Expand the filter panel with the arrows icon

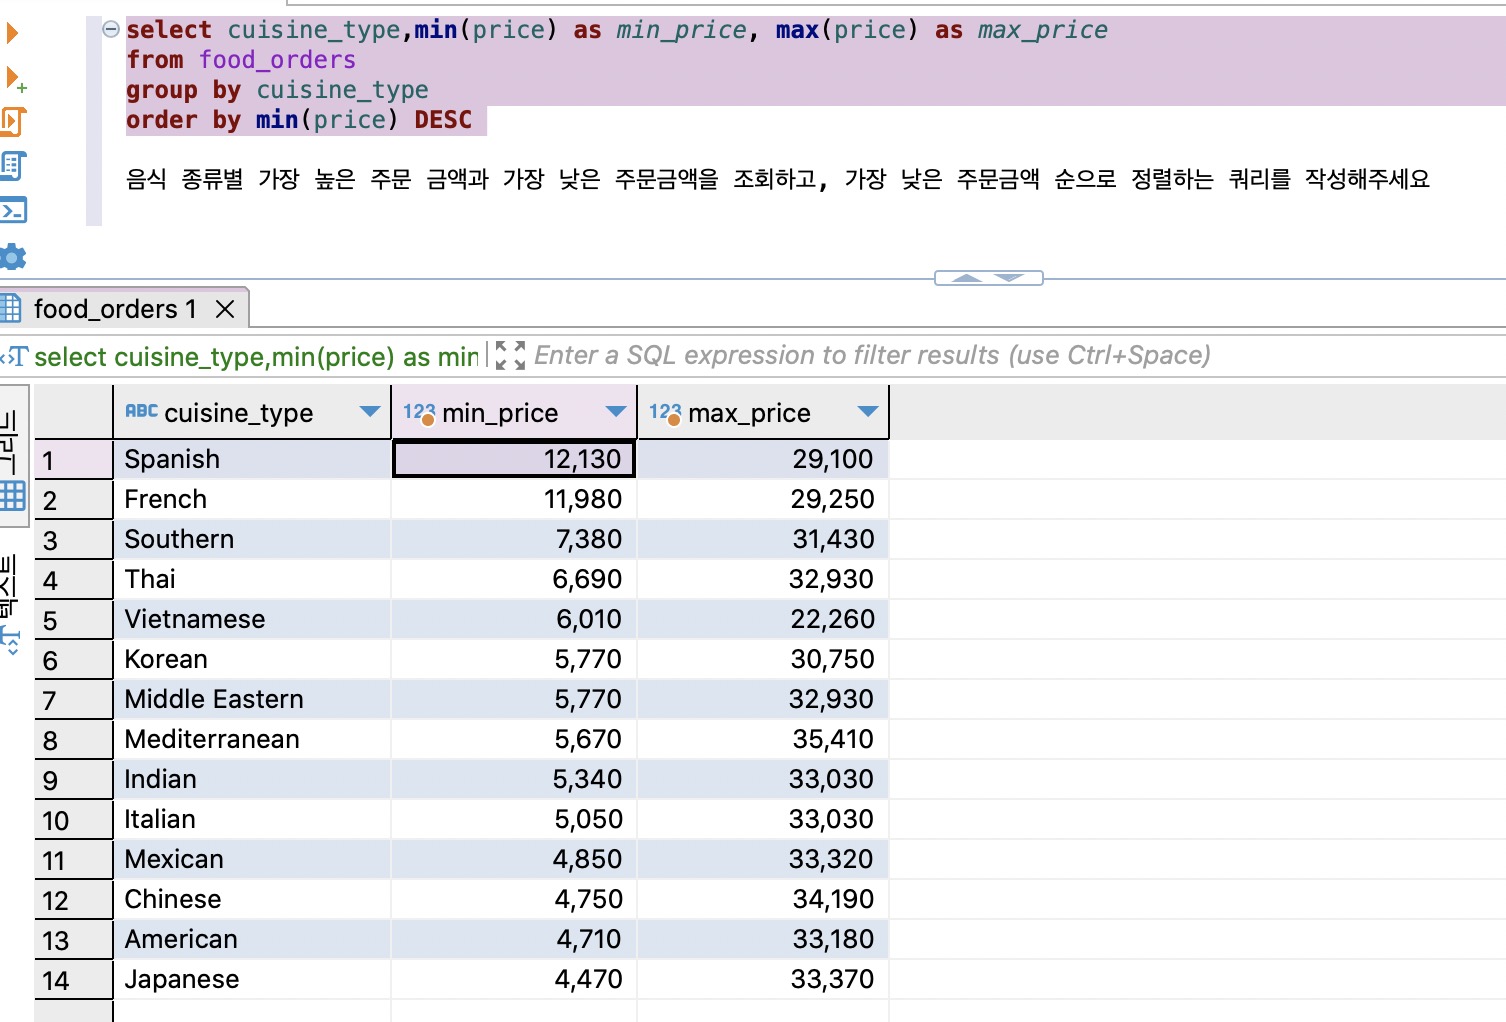click(510, 355)
